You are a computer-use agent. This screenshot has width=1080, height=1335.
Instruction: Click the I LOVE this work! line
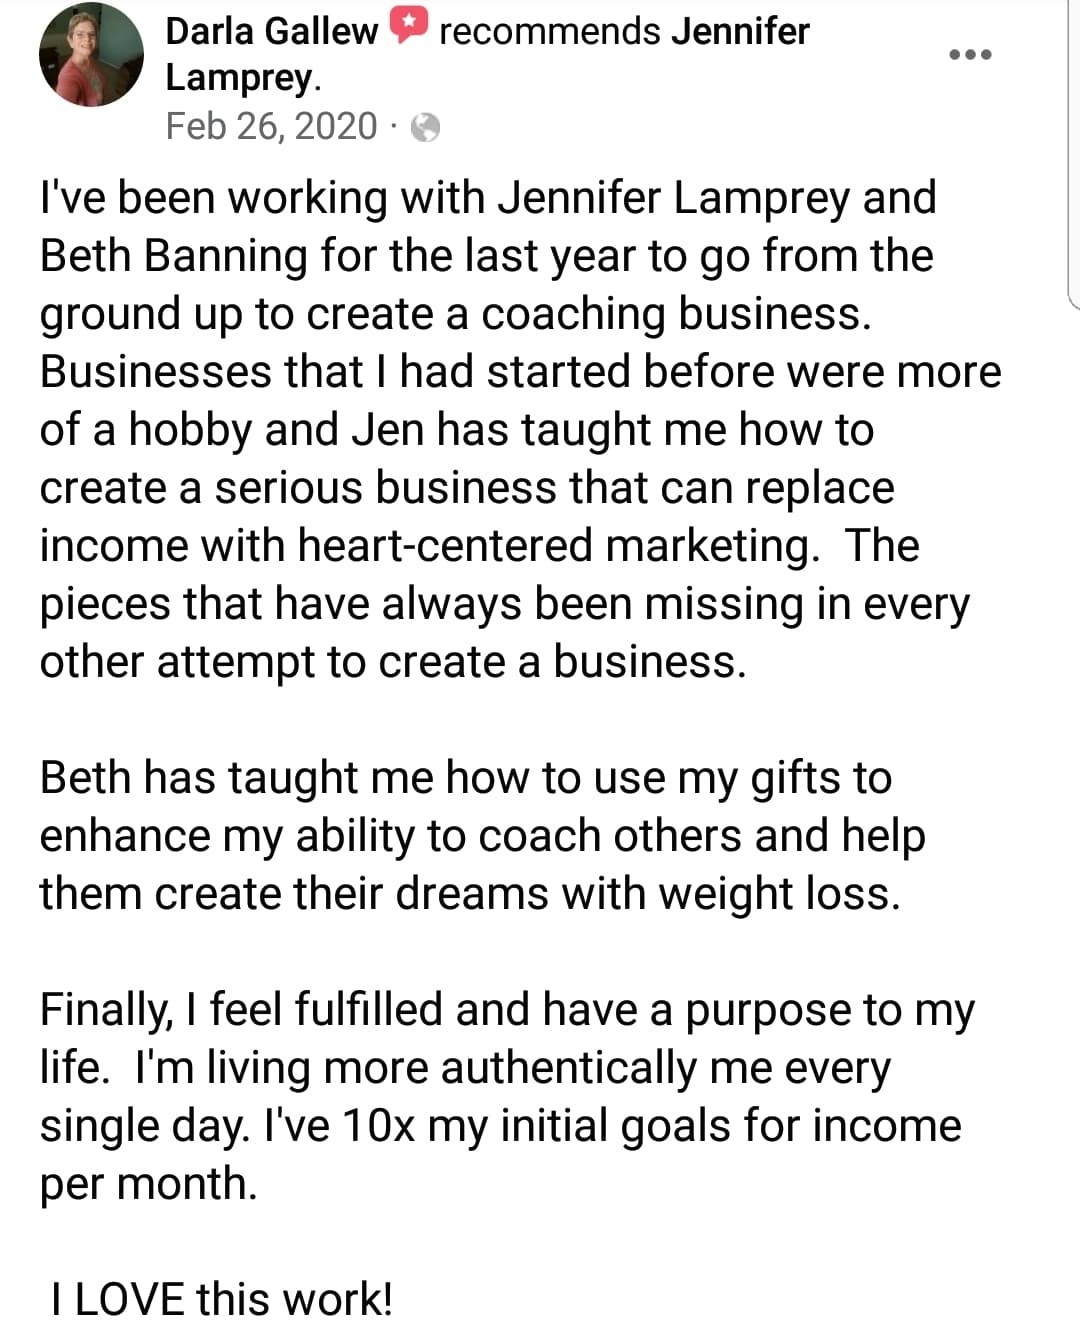tap(222, 1300)
